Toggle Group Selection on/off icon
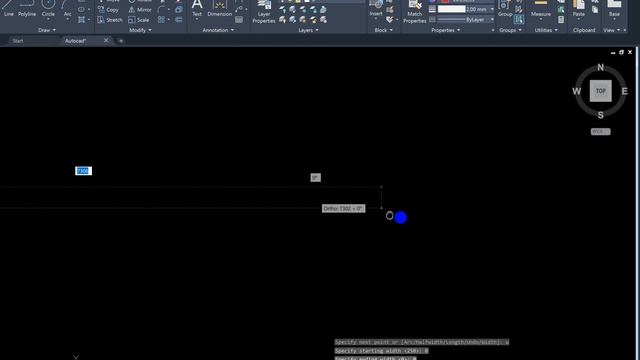Image resolution: width=640 pixels, height=360 pixels. click(519, 19)
